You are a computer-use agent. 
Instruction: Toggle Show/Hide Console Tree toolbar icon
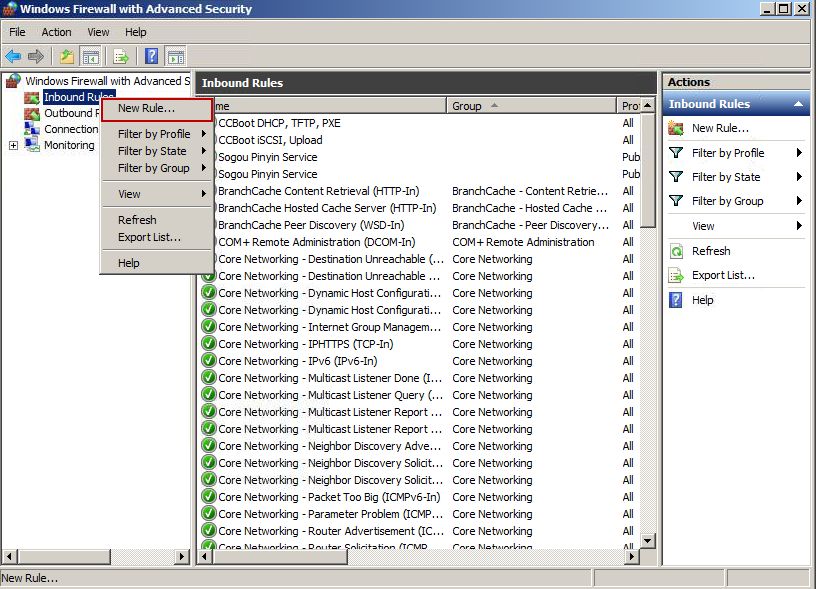click(91, 56)
